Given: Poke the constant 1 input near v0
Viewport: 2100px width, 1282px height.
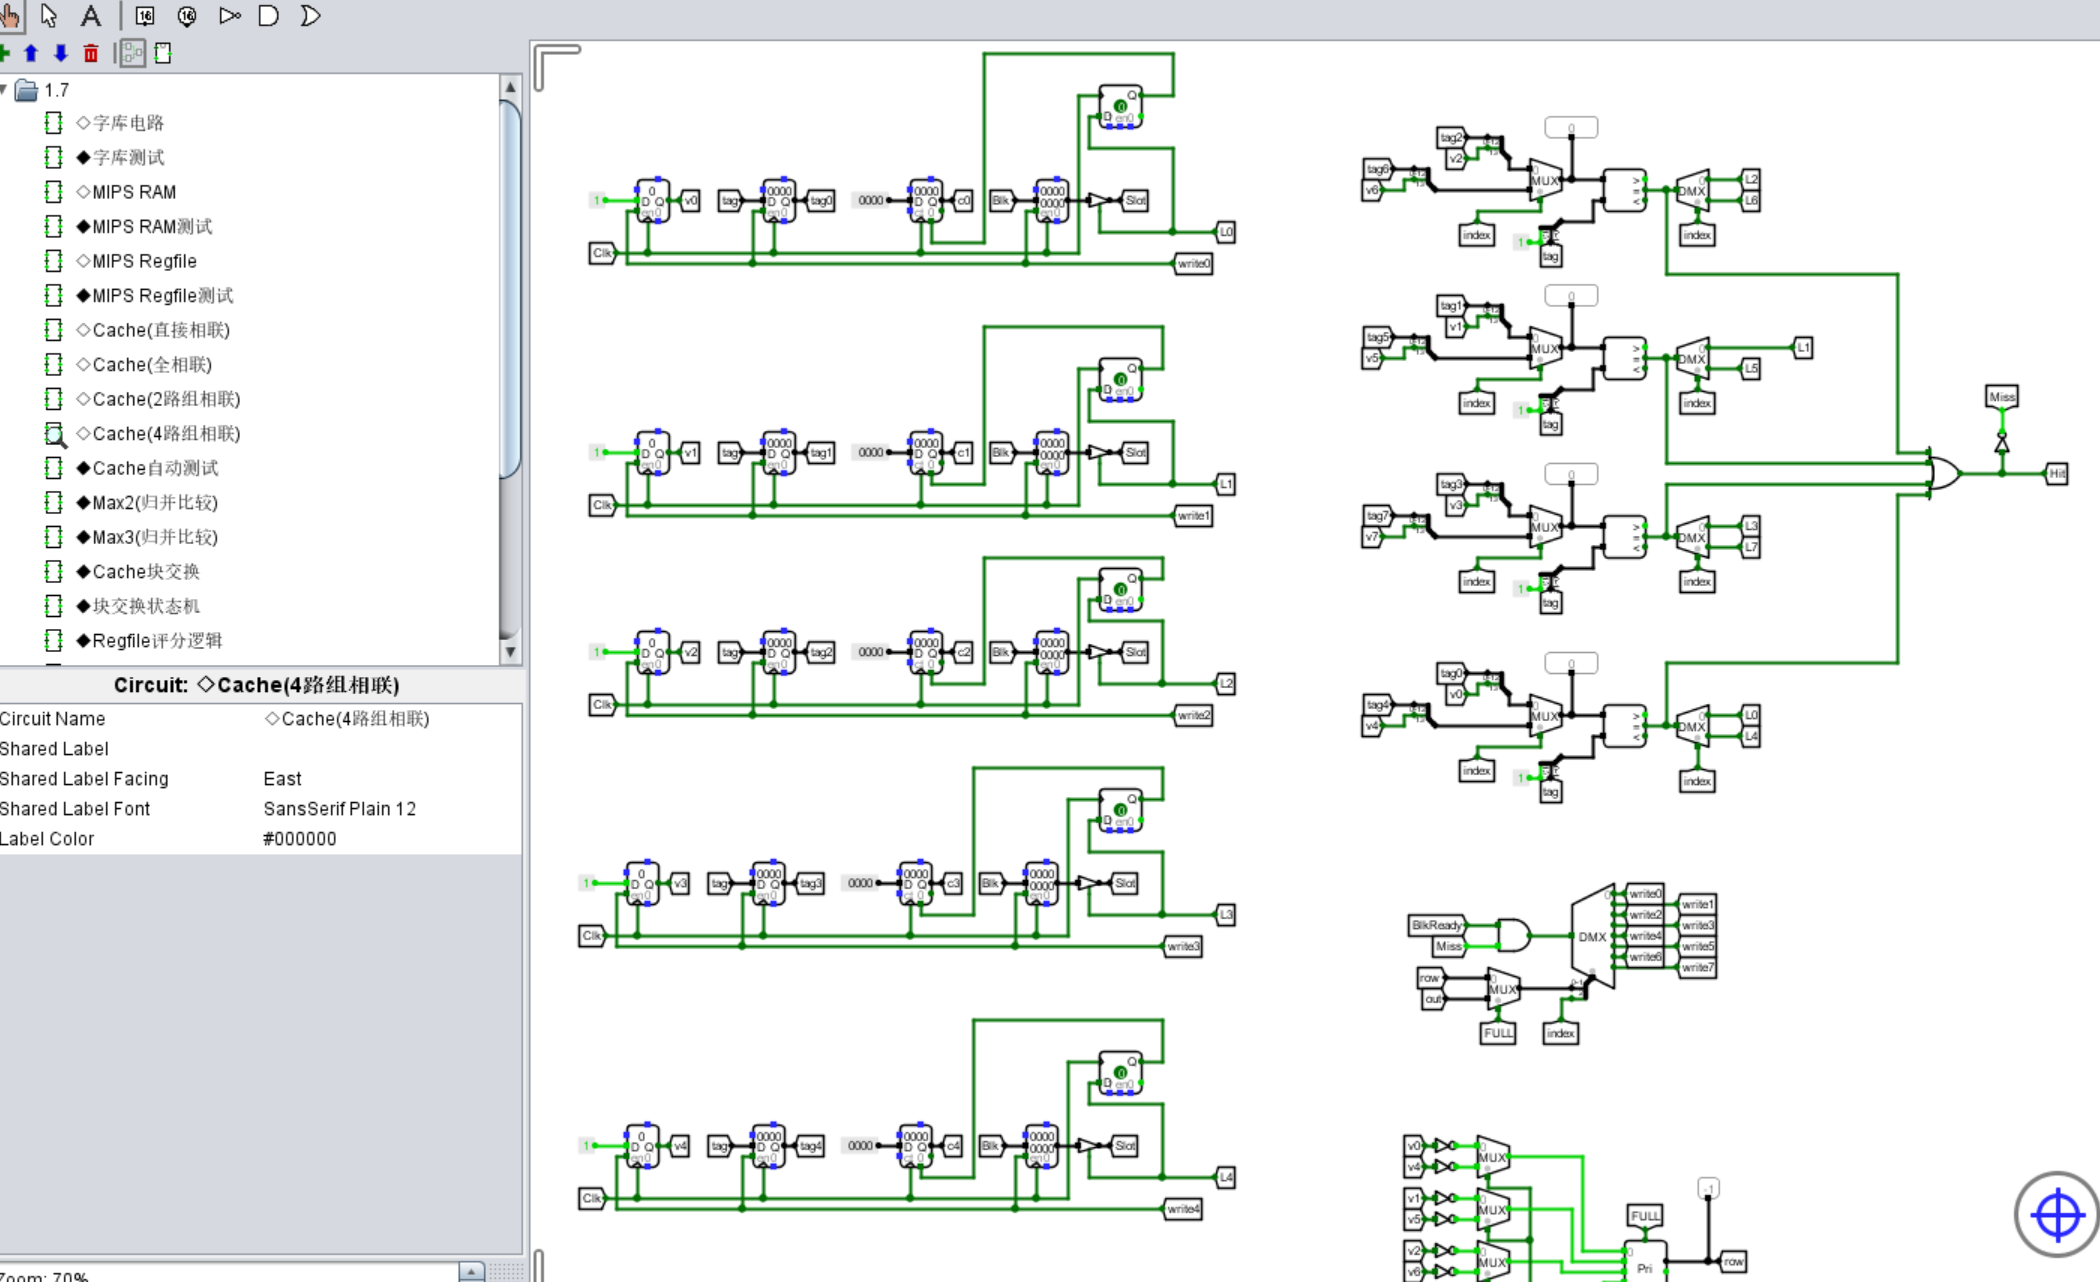Looking at the screenshot, I should point(597,200).
